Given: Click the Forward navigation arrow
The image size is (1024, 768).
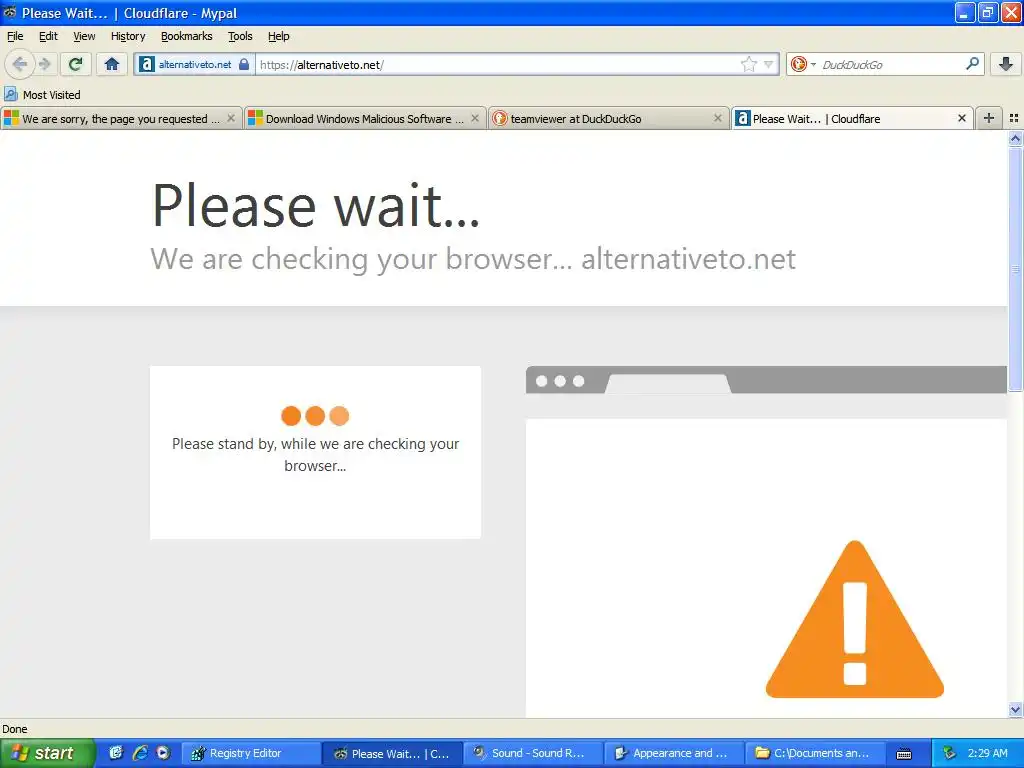Looking at the screenshot, I should click(44, 64).
